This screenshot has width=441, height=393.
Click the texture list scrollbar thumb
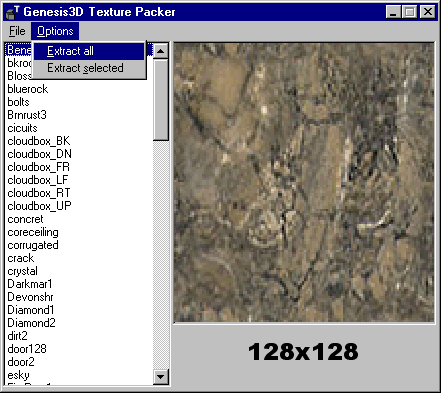[161, 99]
